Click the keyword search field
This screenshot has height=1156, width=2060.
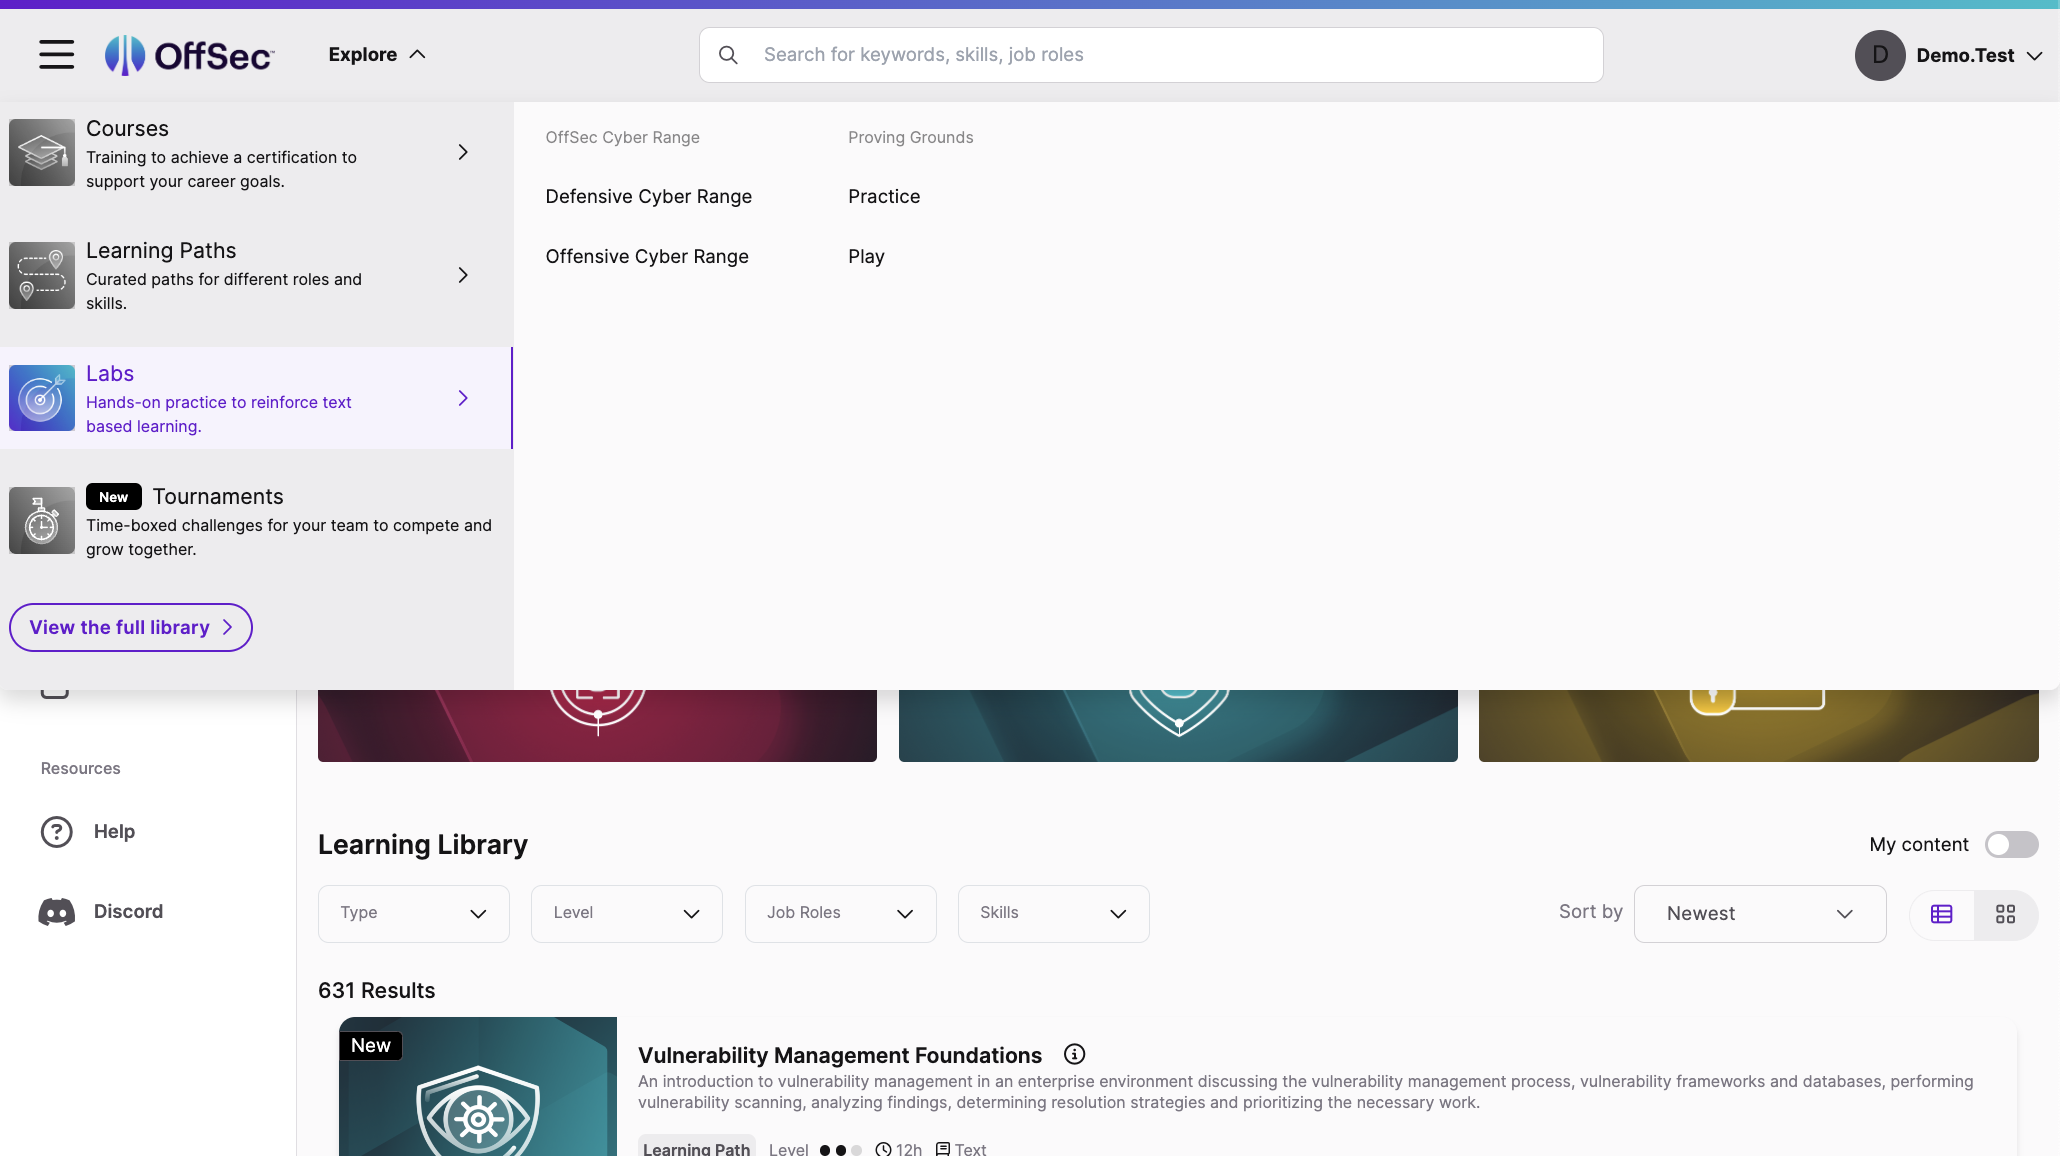click(1150, 54)
